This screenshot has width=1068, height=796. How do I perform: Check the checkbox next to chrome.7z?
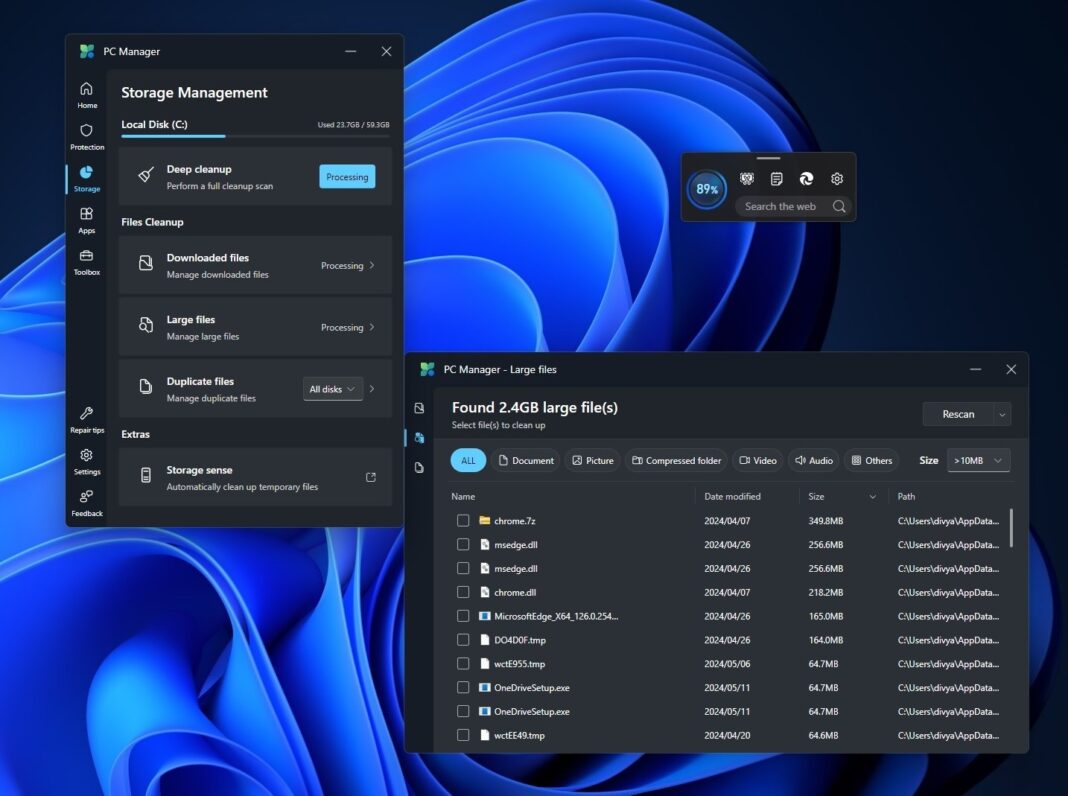coord(463,520)
